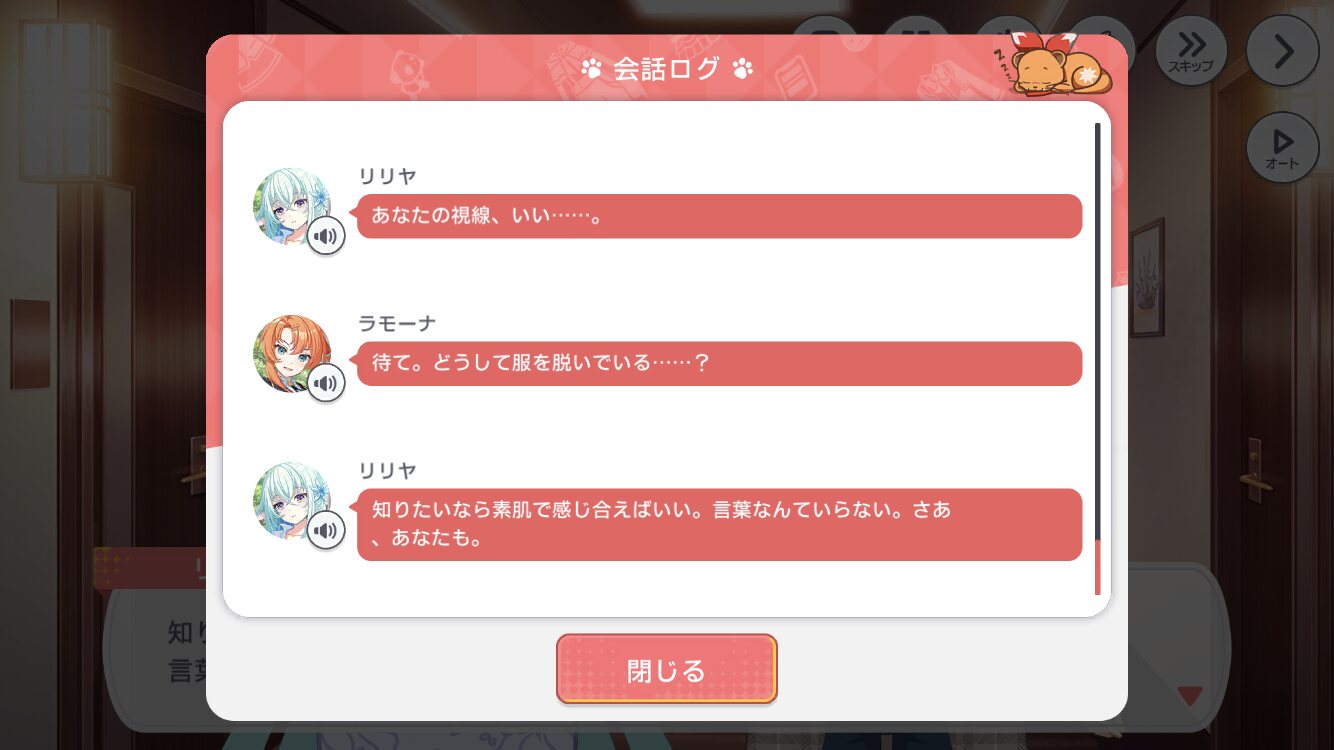Click the conversation log scrollbar
The width and height of the screenshot is (1334, 750).
coord(1097,359)
